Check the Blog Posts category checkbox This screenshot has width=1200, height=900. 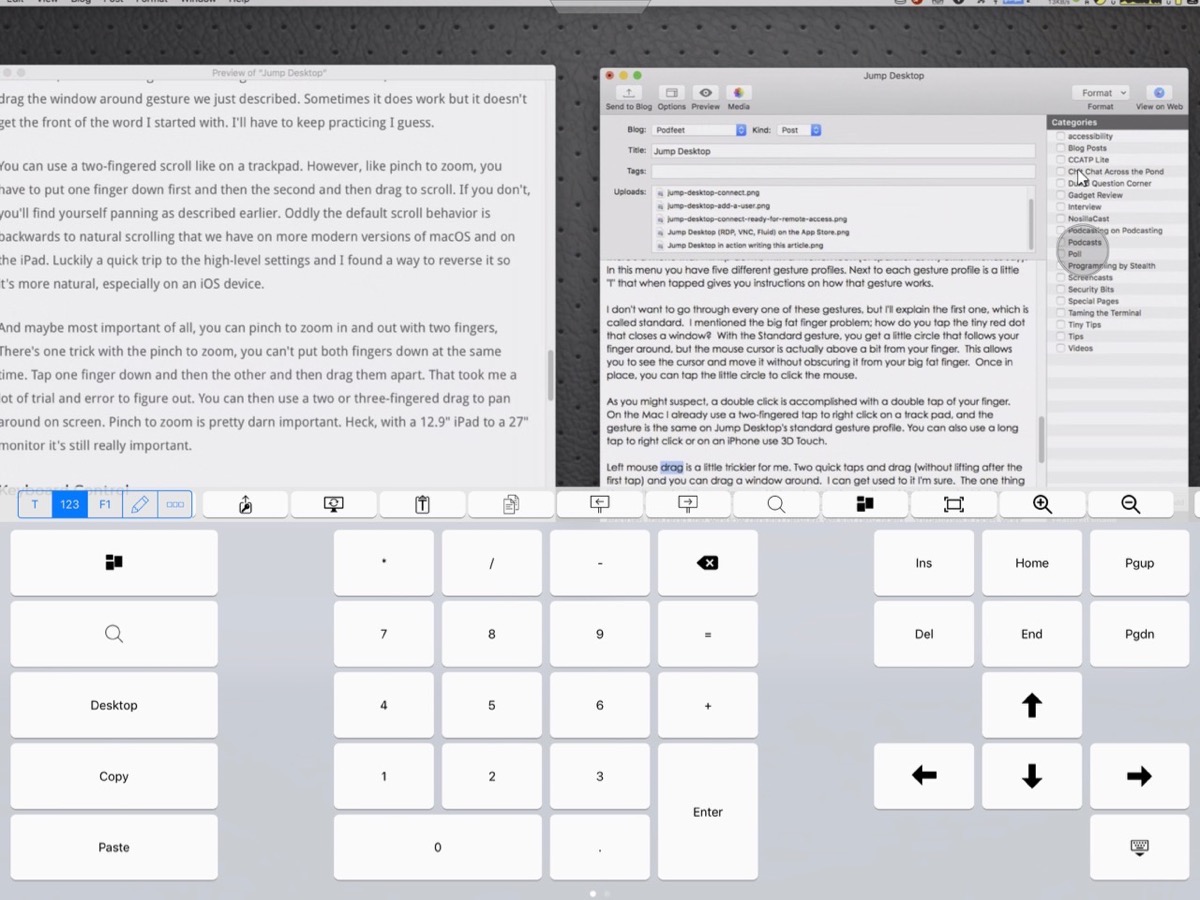coord(1060,148)
